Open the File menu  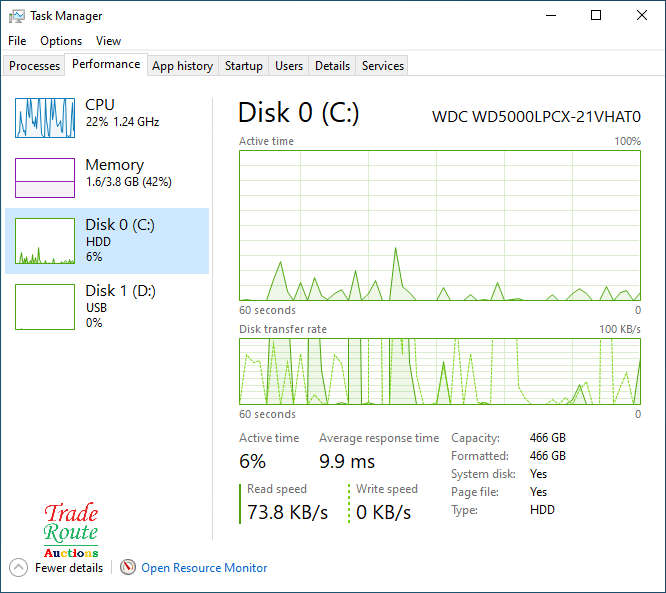(17, 41)
